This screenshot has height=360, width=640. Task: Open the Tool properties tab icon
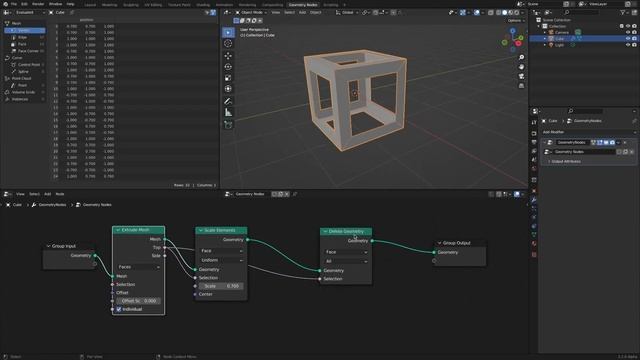(x=534, y=122)
